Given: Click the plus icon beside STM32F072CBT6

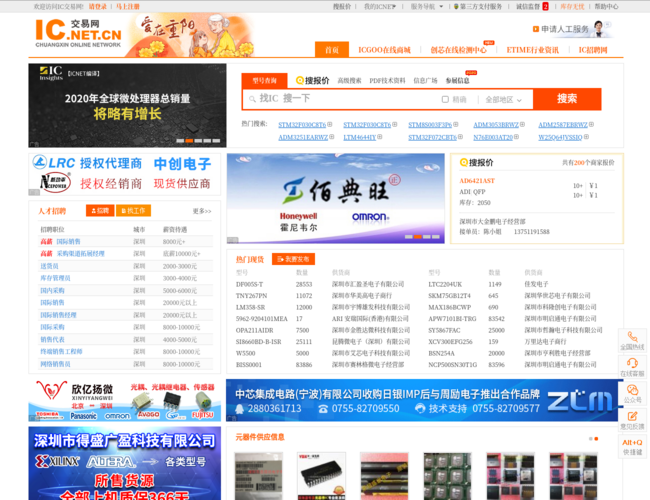Looking at the screenshot, I should [460, 137].
